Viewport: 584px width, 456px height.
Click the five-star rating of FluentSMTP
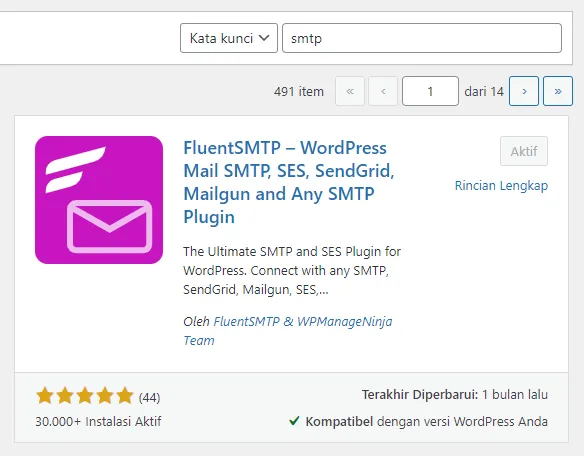(x=85, y=396)
